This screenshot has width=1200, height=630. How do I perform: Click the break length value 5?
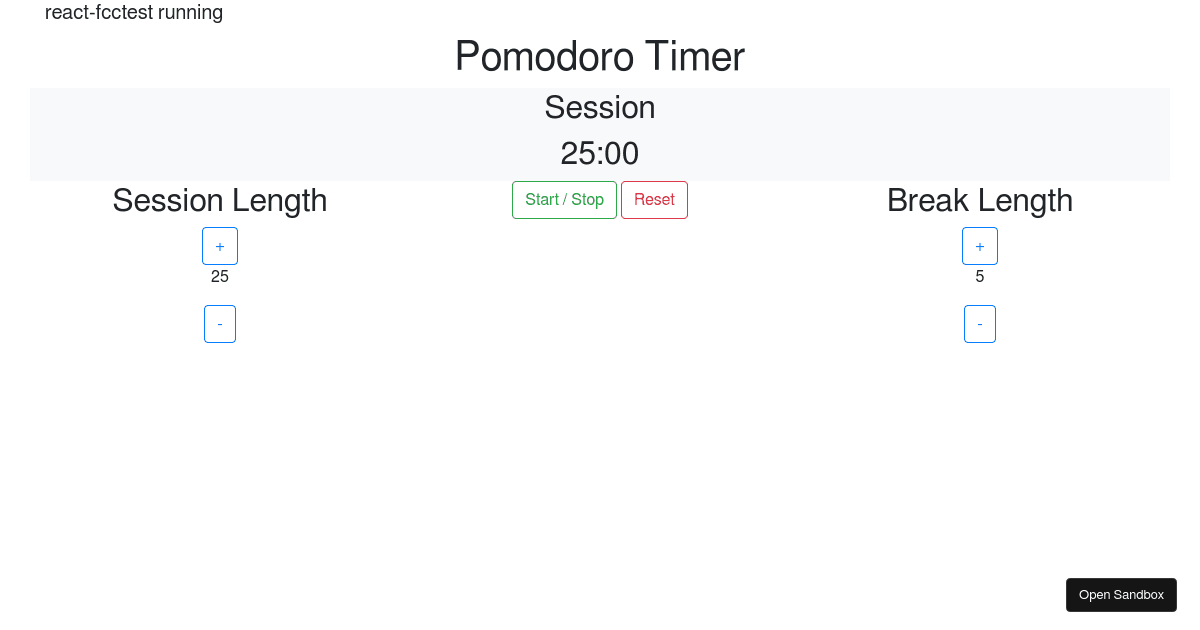980,276
